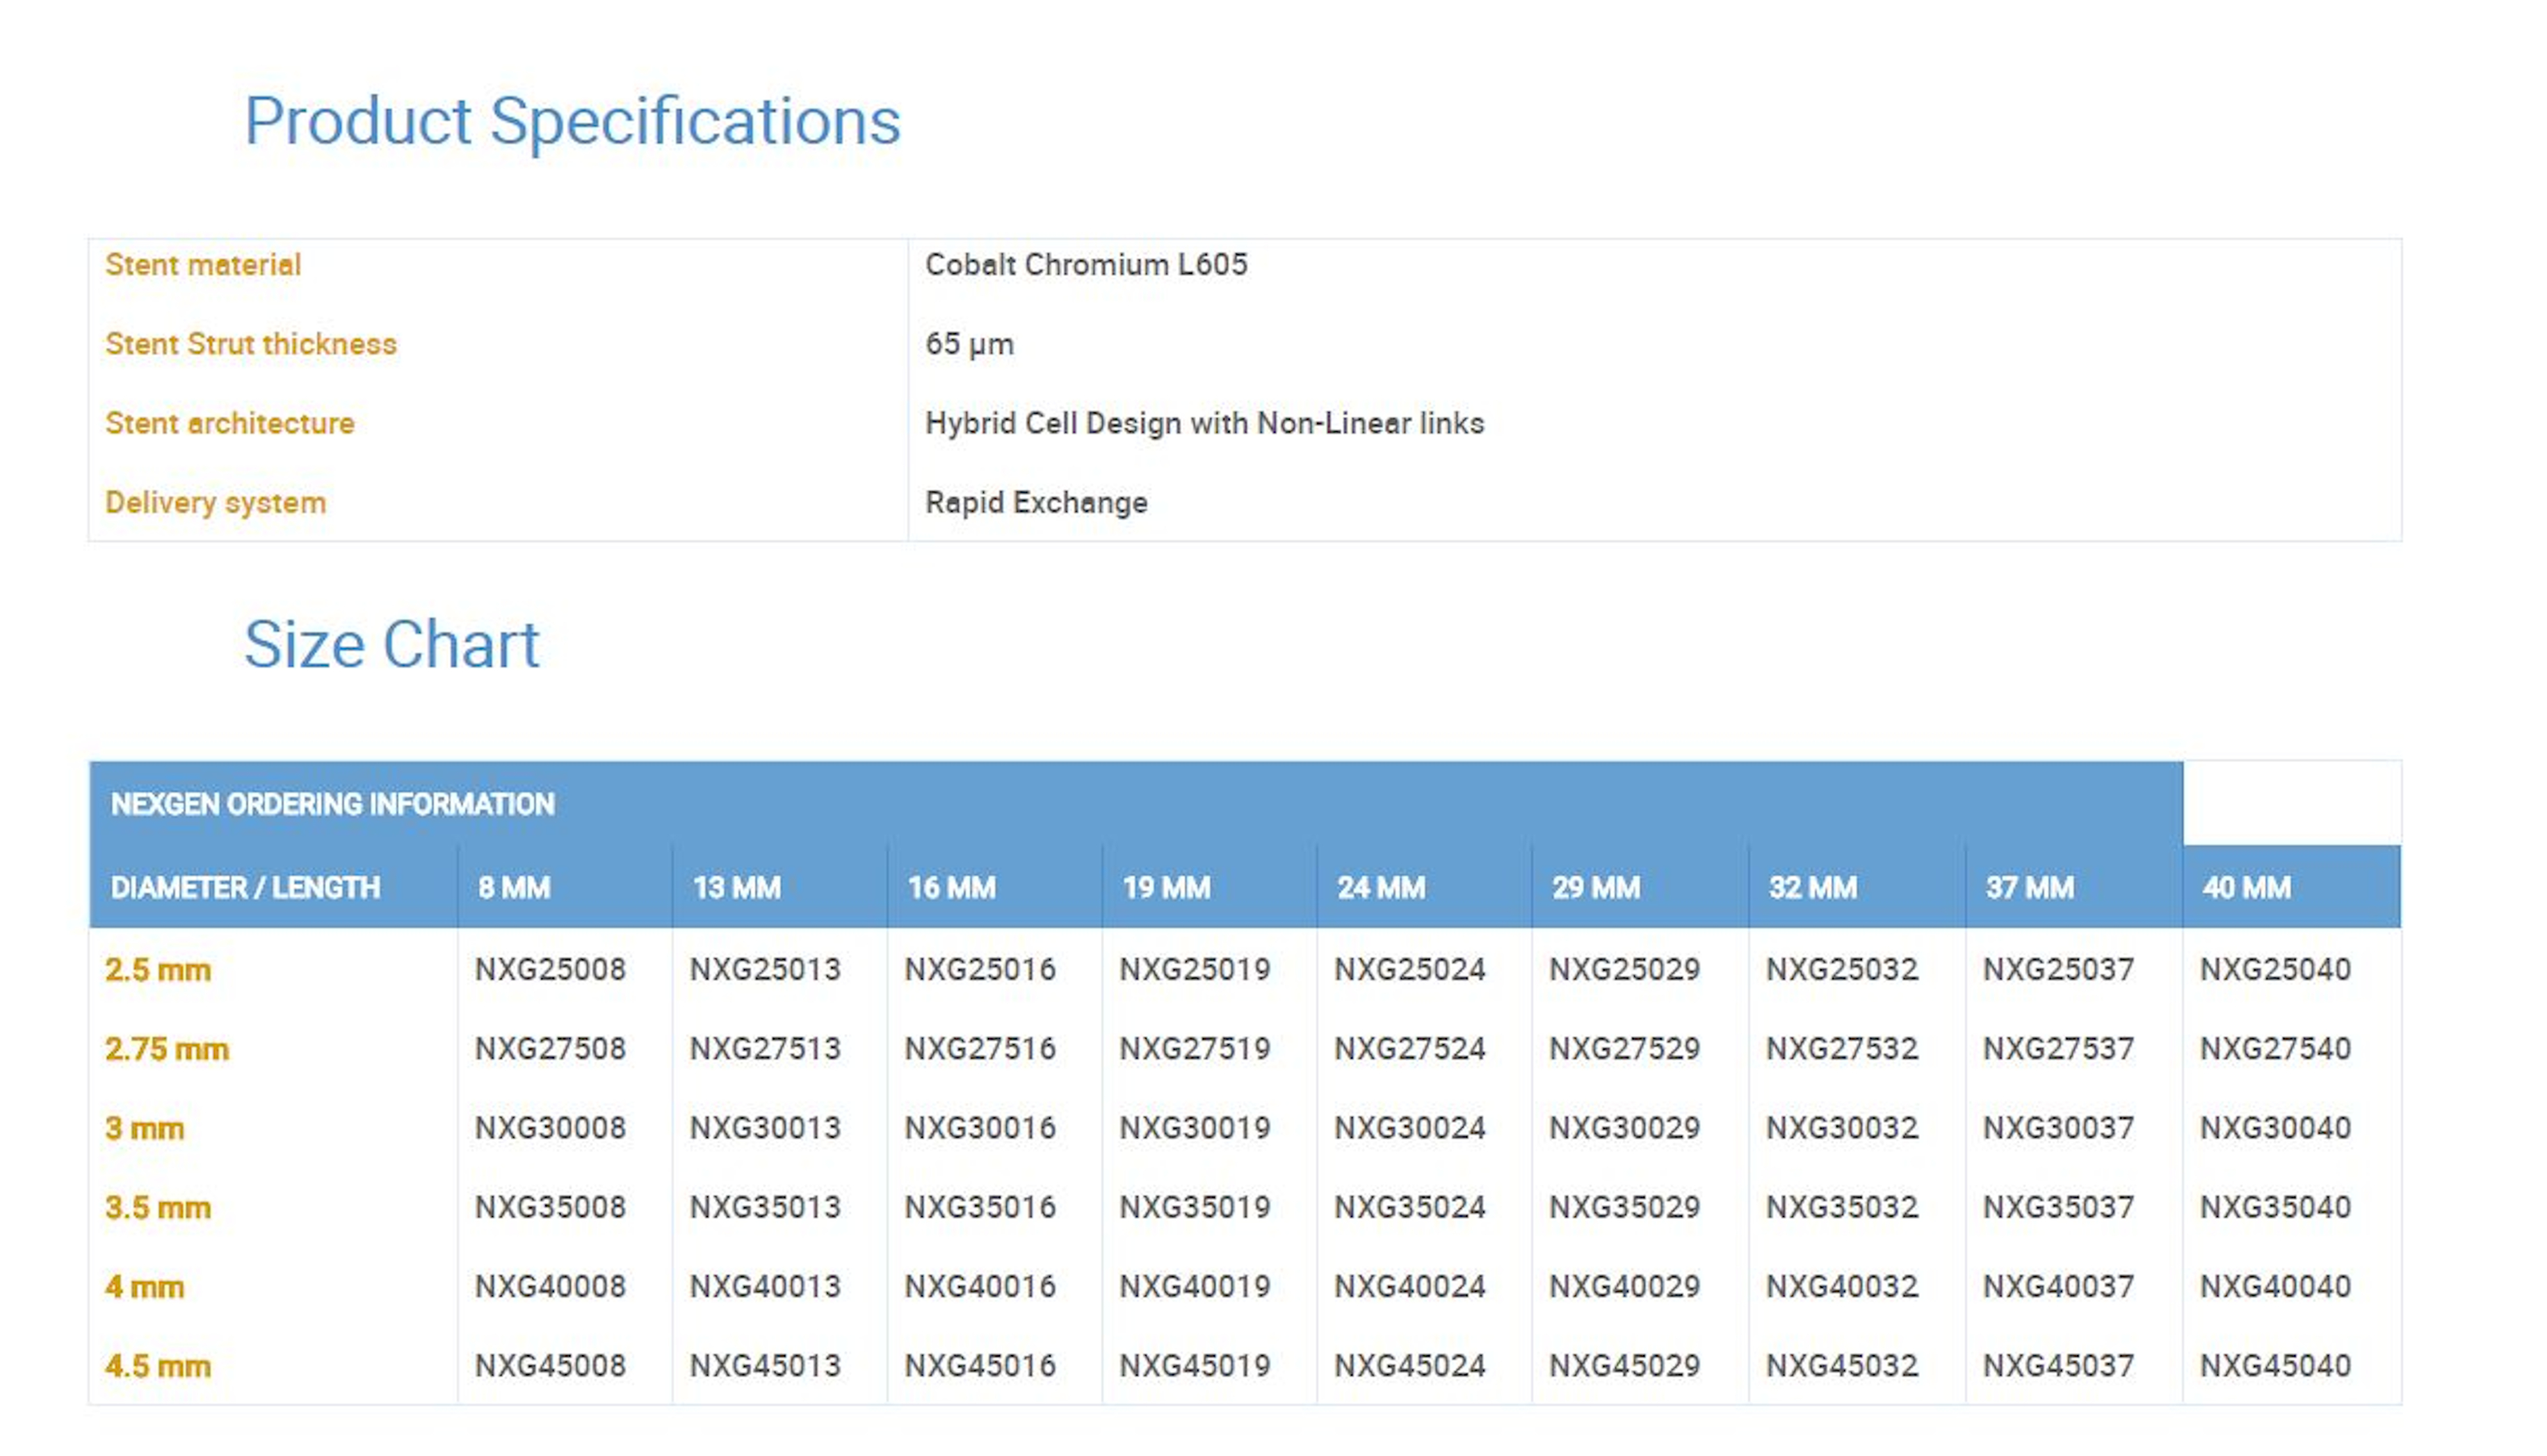This screenshot has height=1456, width=2547.
Task: Click the NXG35019 order code
Action: (1195, 1207)
